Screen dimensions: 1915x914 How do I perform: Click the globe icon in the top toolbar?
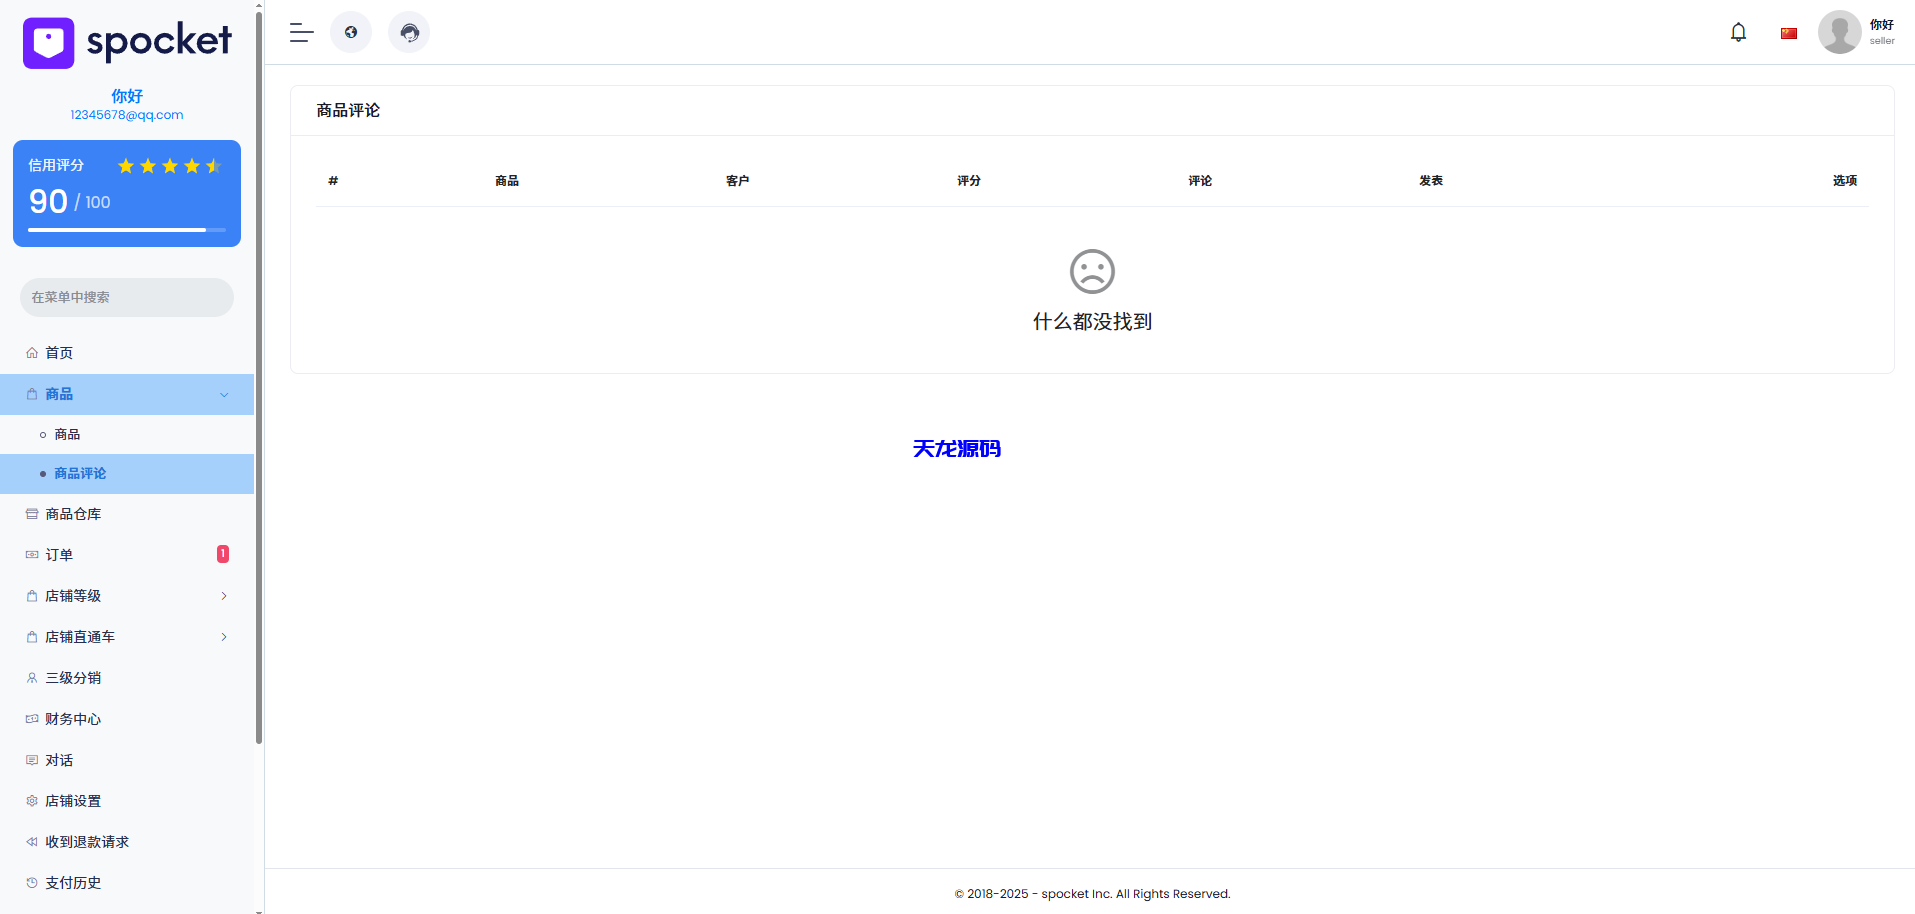click(351, 32)
